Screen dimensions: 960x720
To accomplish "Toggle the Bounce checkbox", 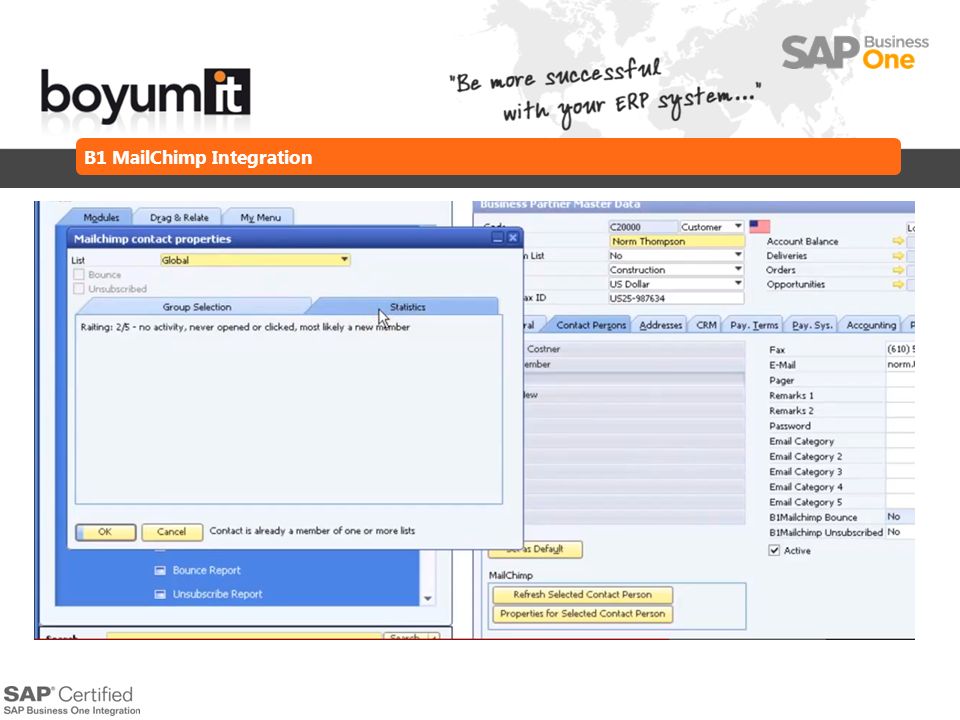I will click(78, 274).
